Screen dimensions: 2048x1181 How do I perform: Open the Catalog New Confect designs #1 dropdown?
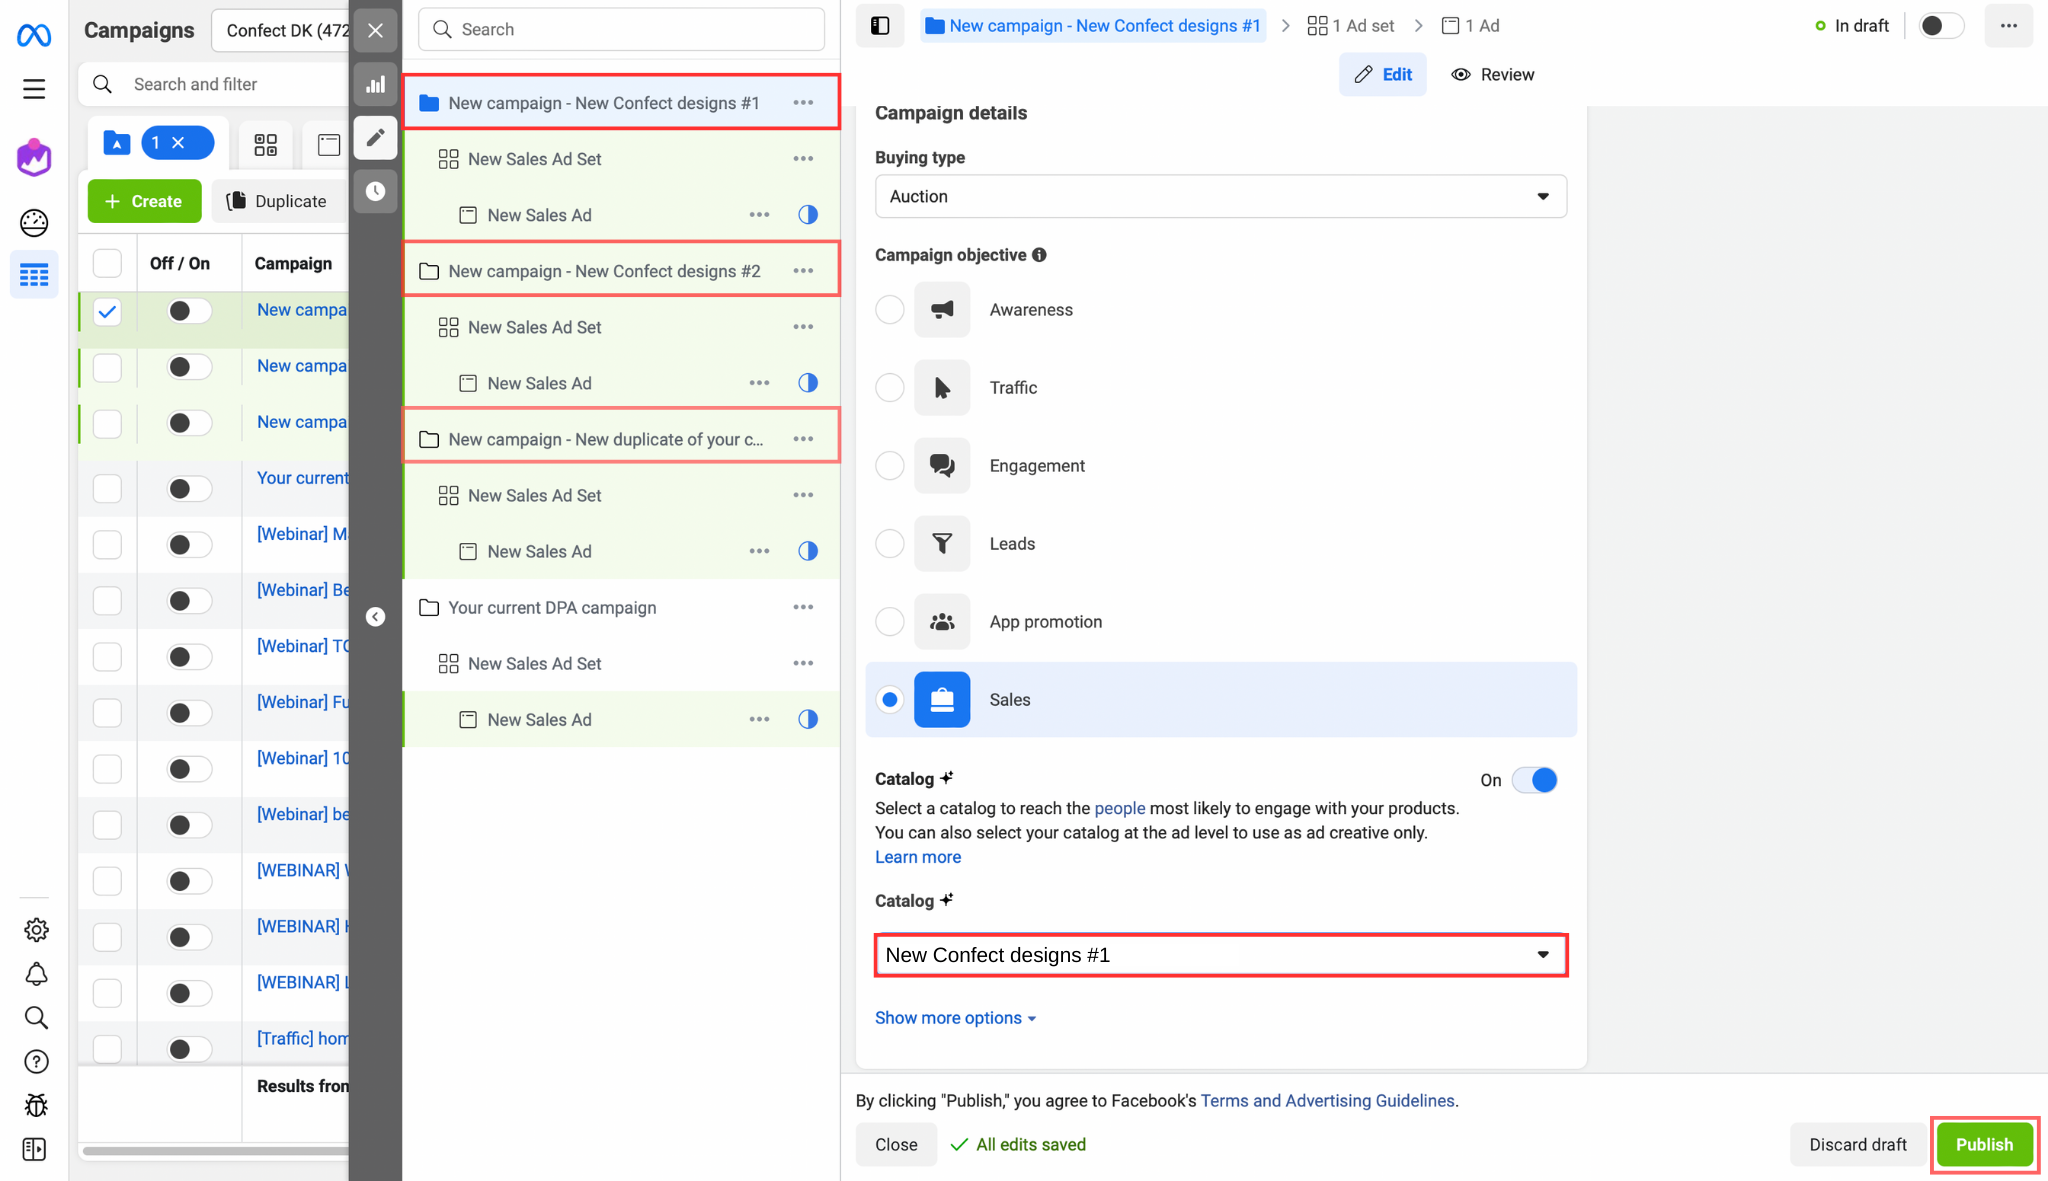(1220, 955)
